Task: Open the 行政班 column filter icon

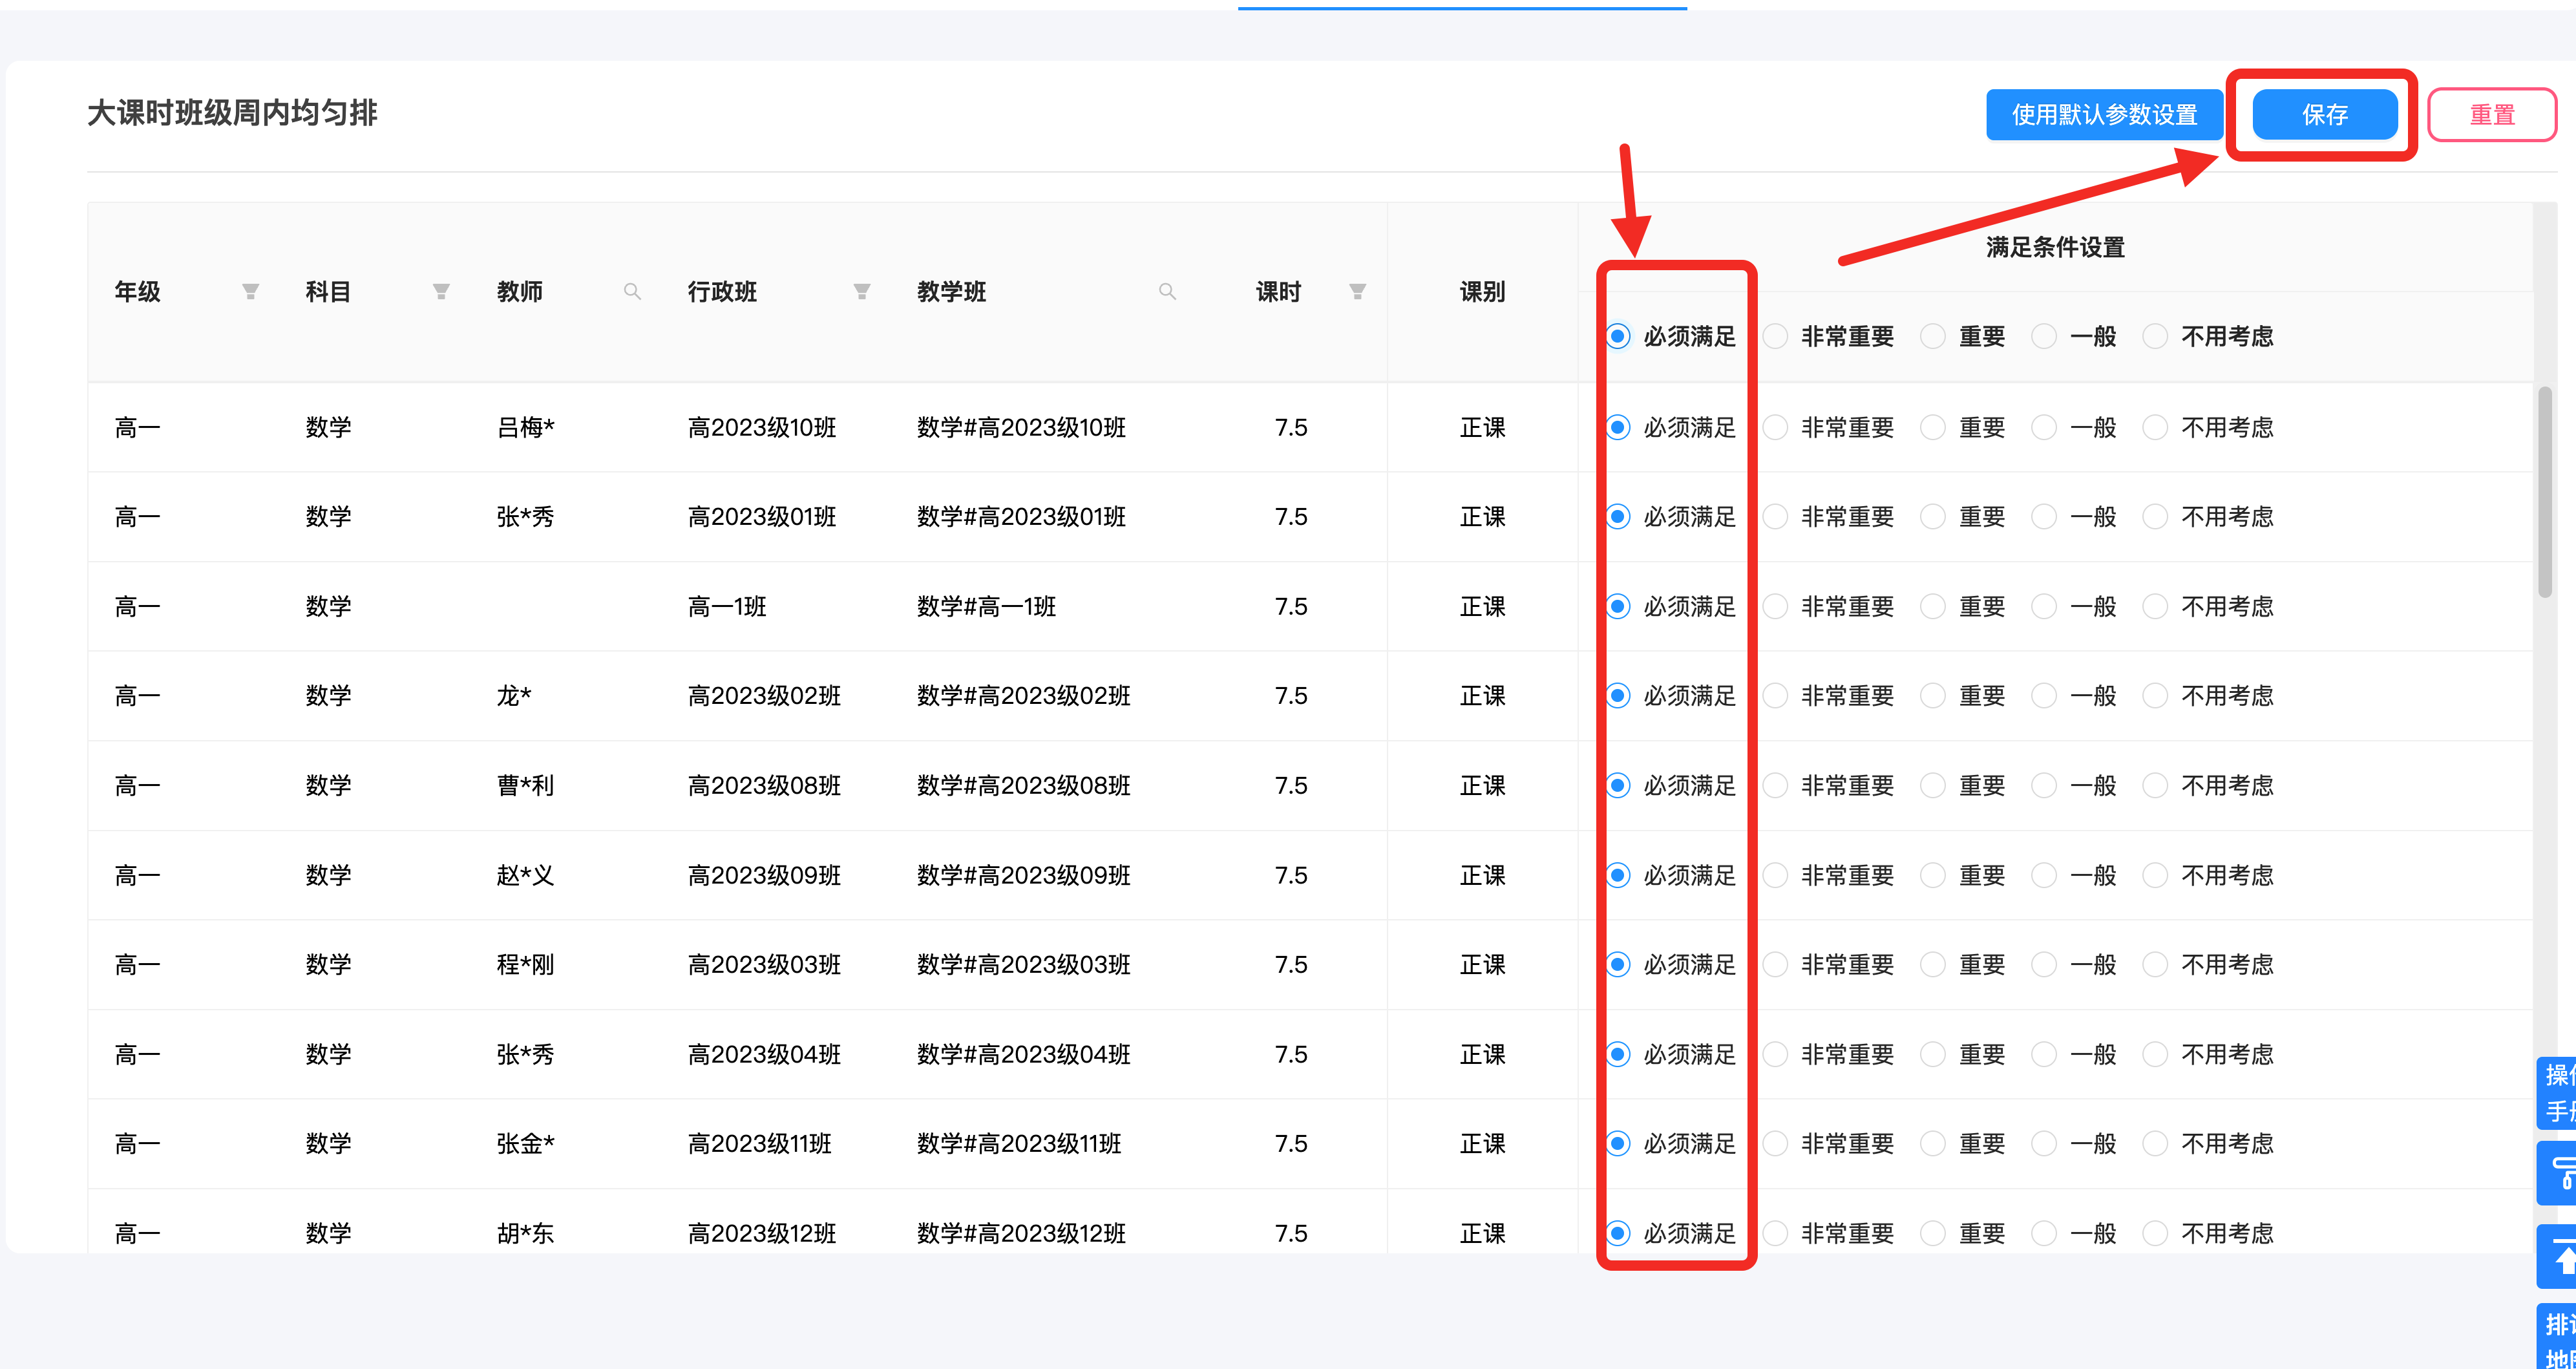Action: (x=861, y=291)
